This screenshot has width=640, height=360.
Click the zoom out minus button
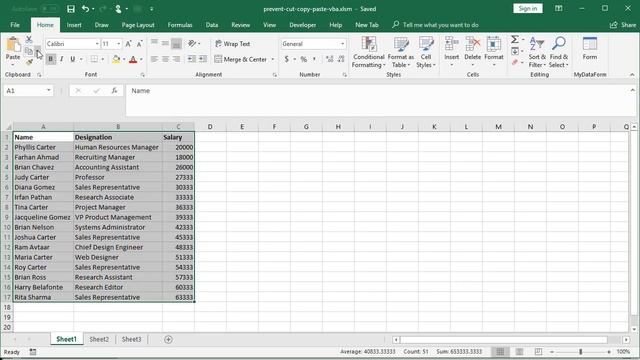(552, 351)
